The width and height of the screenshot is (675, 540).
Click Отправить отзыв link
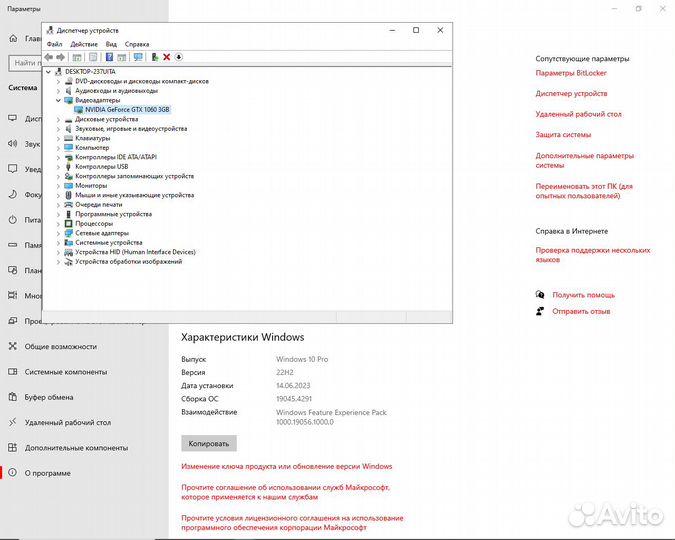pyautogui.click(x=581, y=311)
